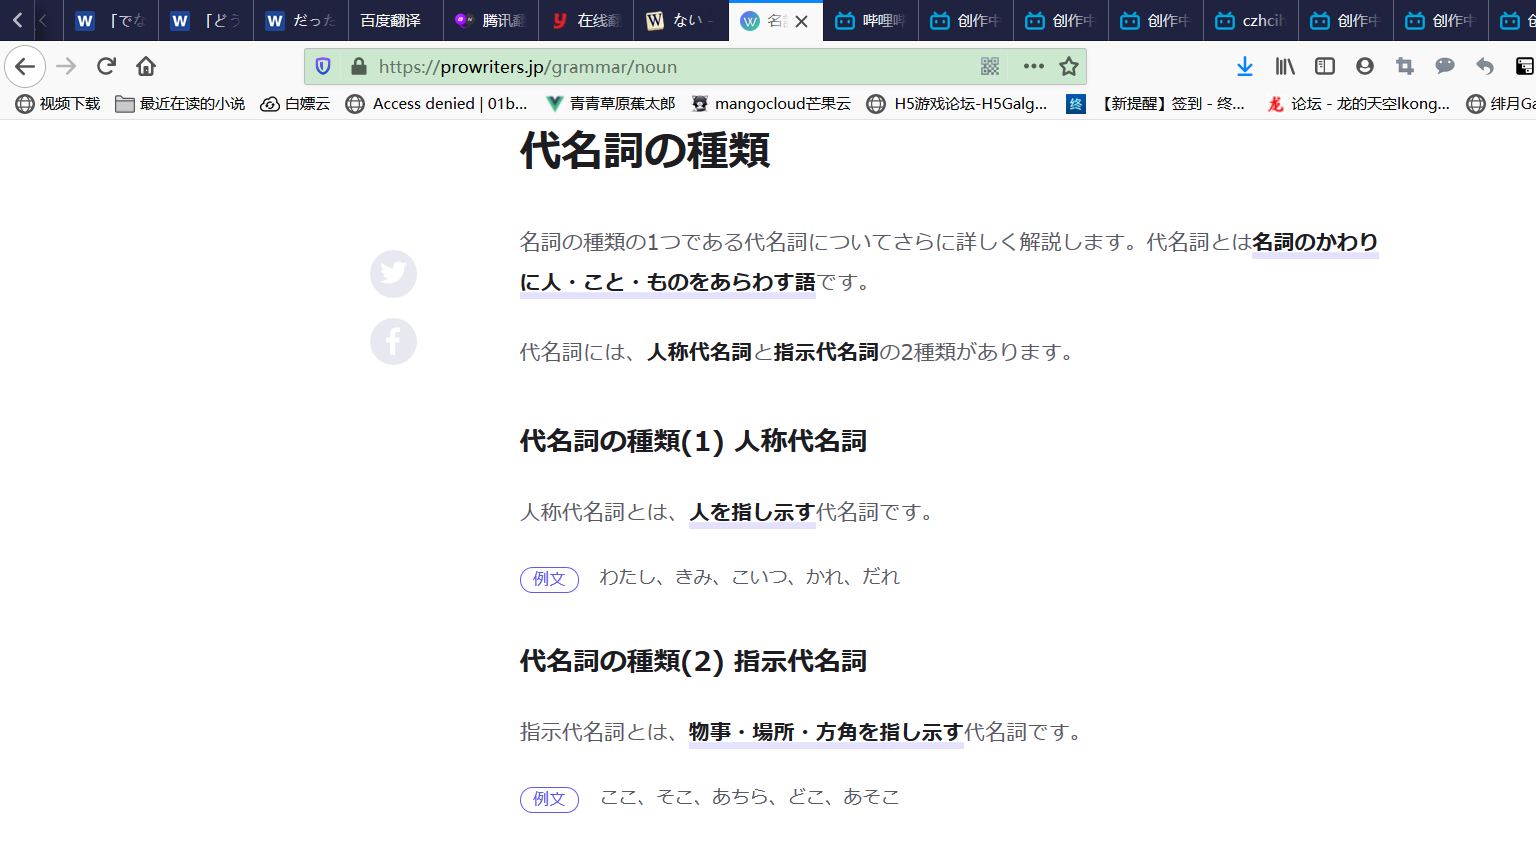Switch to the だった Word tab

pyautogui.click(x=301, y=21)
